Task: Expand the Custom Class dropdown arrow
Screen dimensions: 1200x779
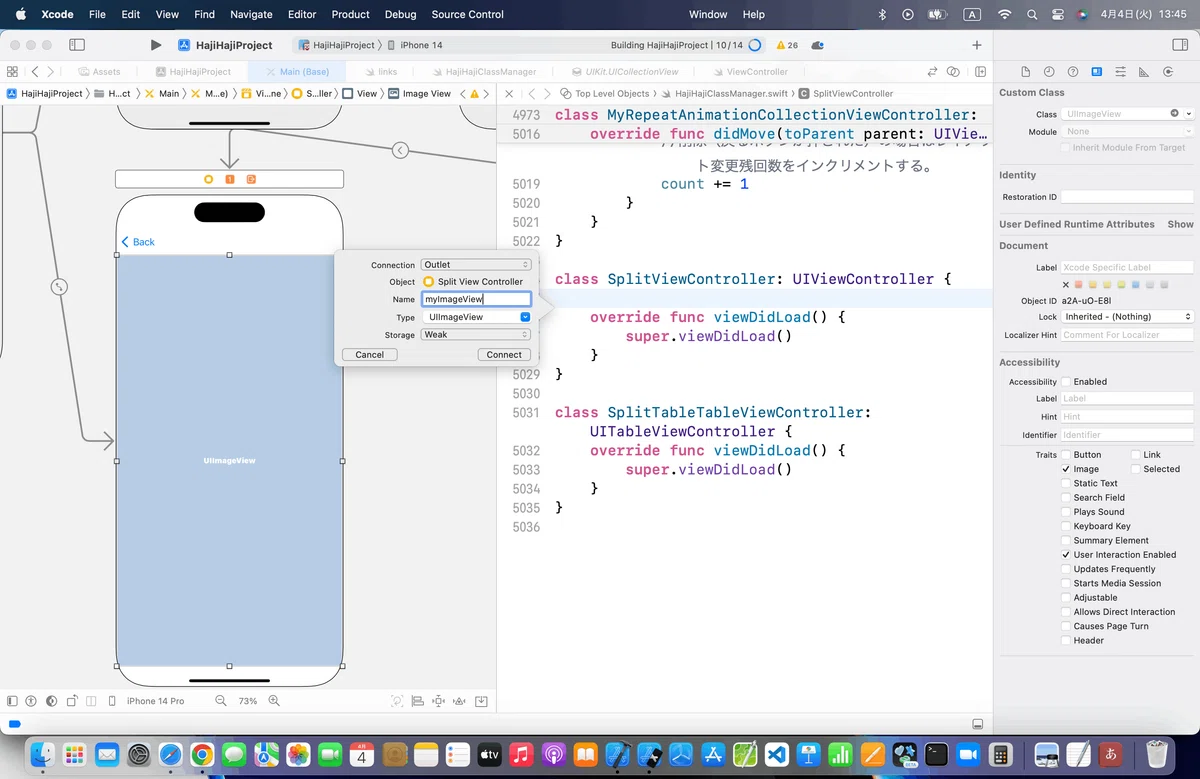Action: click(x=1188, y=114)
